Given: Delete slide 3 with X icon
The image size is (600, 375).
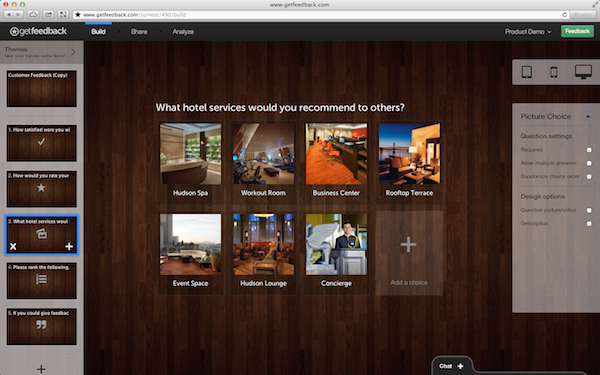Looking at the screenshot, I should (x=13, y=246).
